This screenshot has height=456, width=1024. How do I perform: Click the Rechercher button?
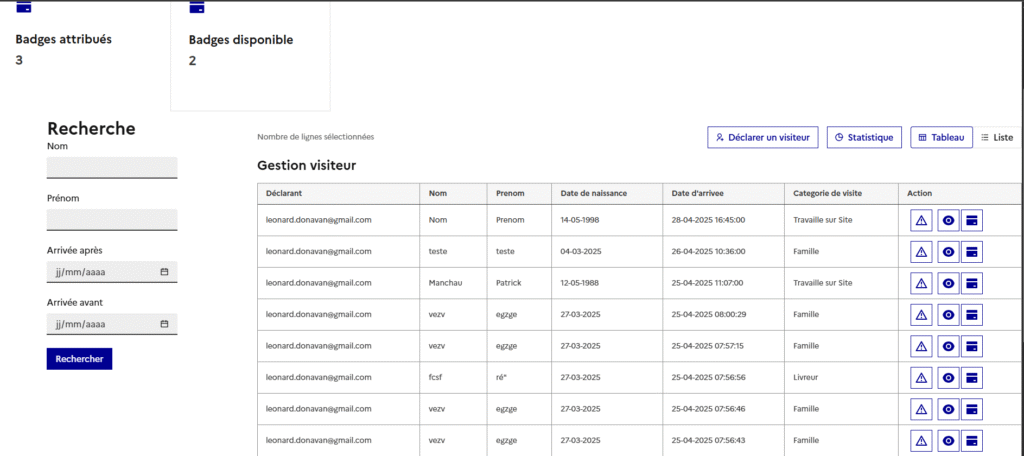point(79,359)
